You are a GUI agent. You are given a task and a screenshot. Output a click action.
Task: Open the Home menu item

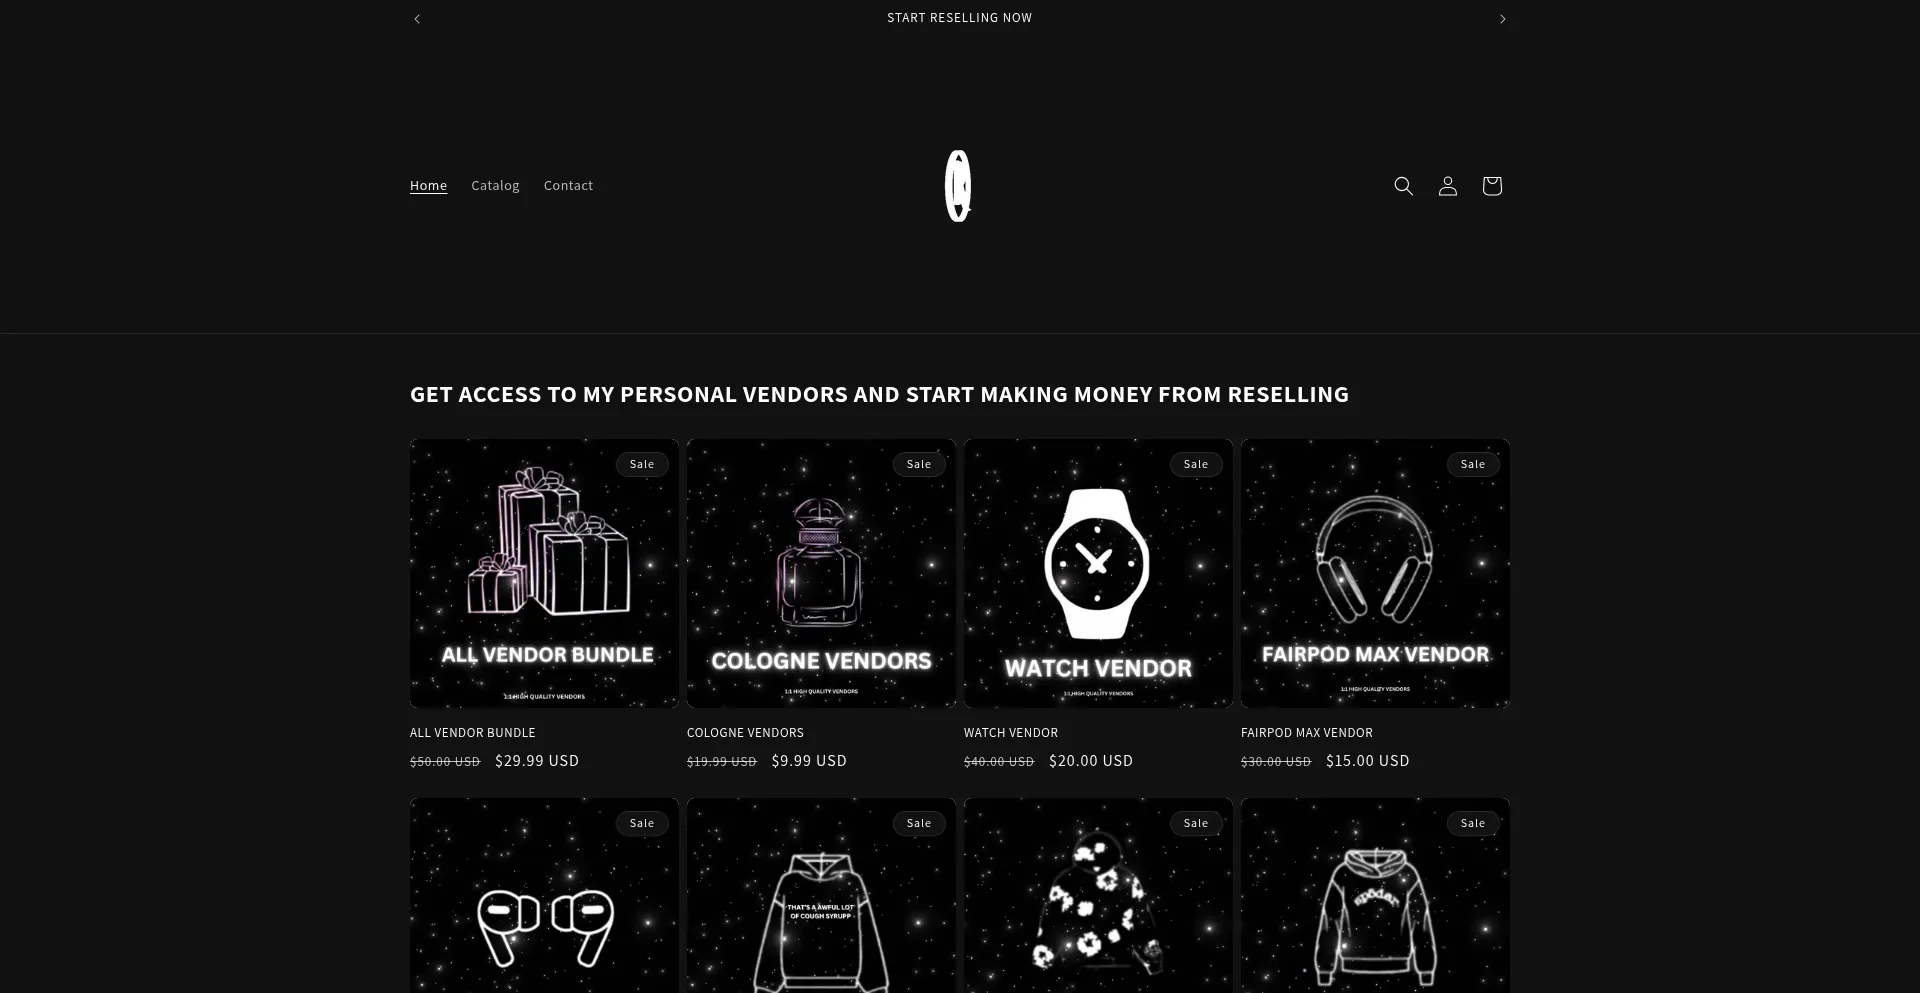(428, 186)
